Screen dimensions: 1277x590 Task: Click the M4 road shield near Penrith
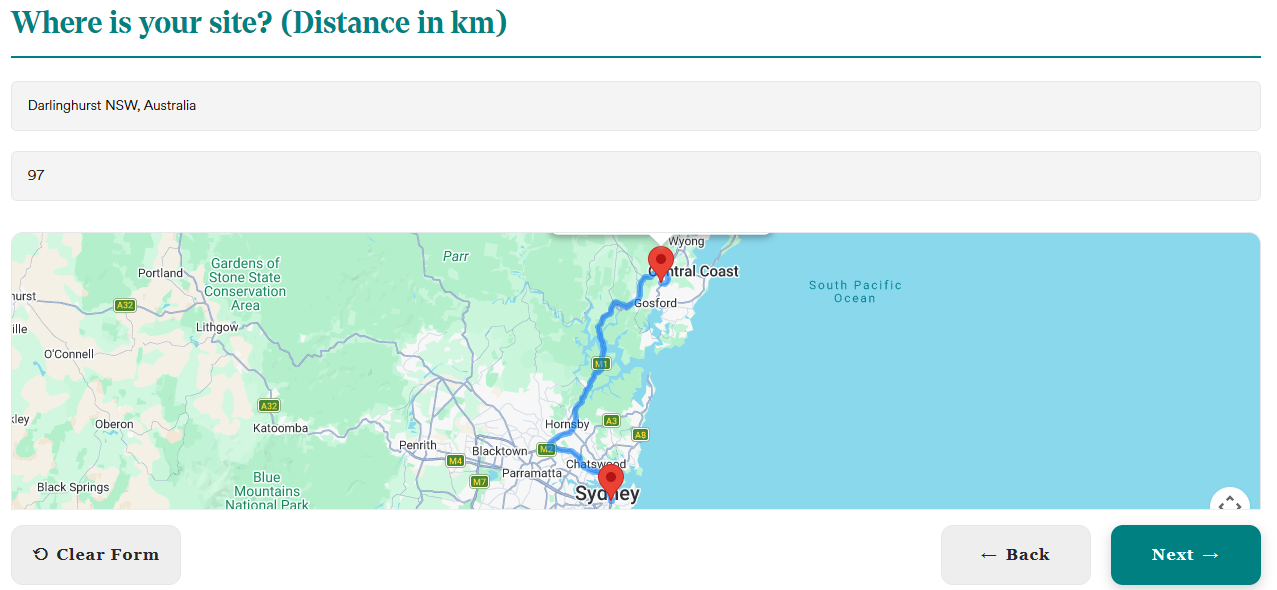455,461
